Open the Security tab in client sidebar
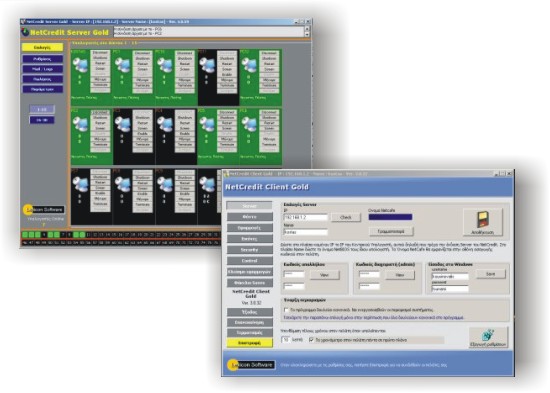The height and width of the screenshot is (393, 550). [250, 250]
